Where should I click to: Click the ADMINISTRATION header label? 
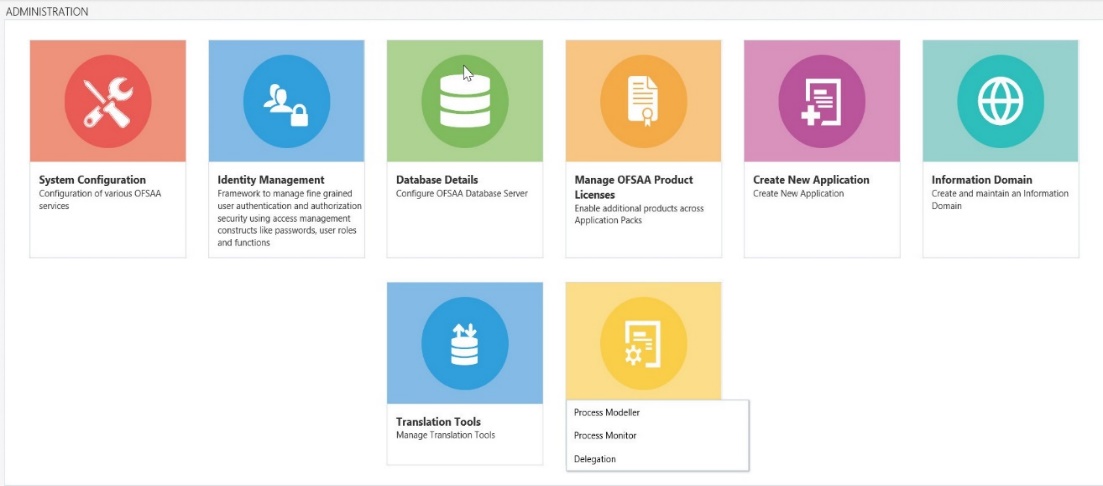pyautogui.click(x=47, y=12)
